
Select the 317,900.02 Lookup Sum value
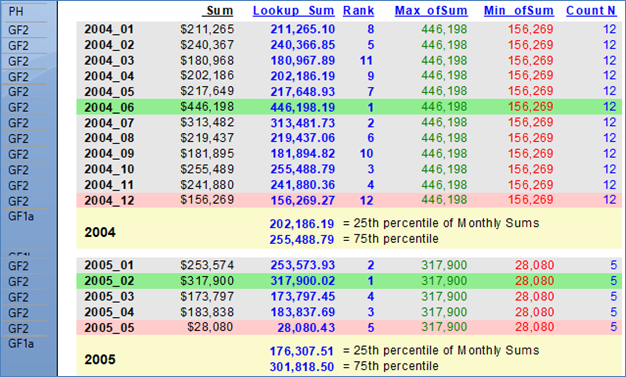coord(303,281)
